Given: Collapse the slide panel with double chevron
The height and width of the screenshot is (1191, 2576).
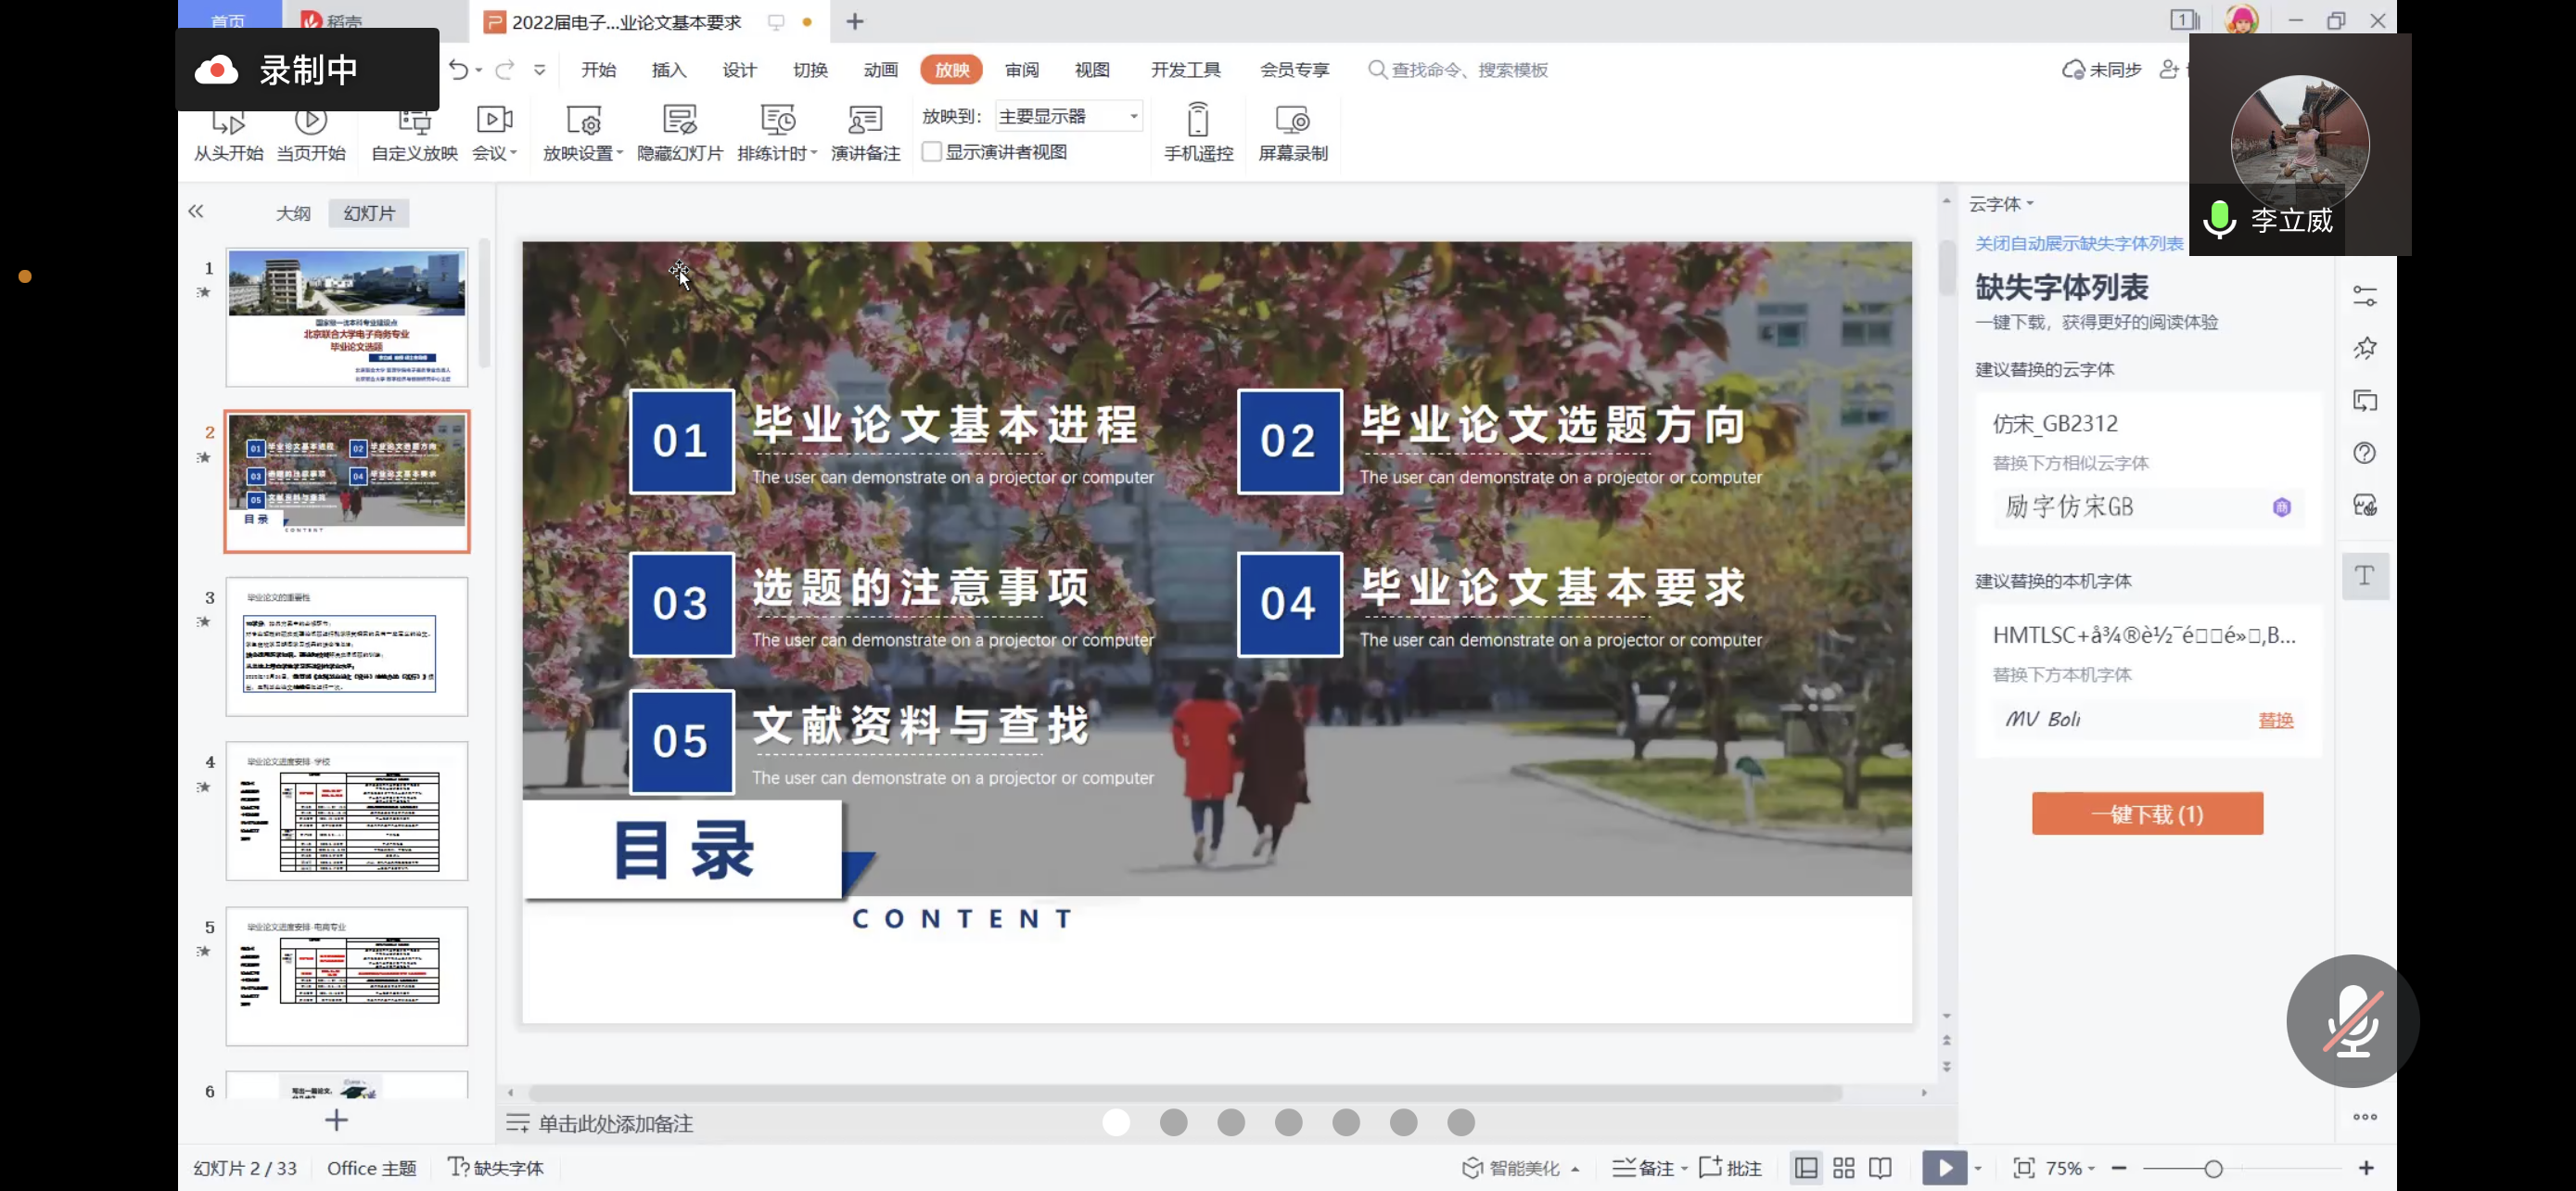Looking at the screenshot, I should click(x=196, y=211).
